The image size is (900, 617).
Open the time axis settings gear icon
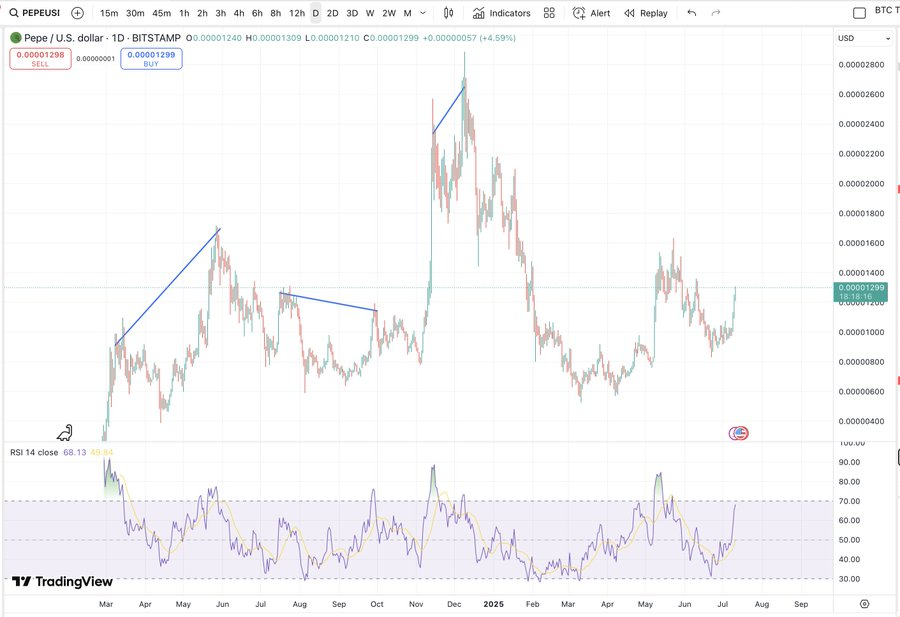pos(864,604)
